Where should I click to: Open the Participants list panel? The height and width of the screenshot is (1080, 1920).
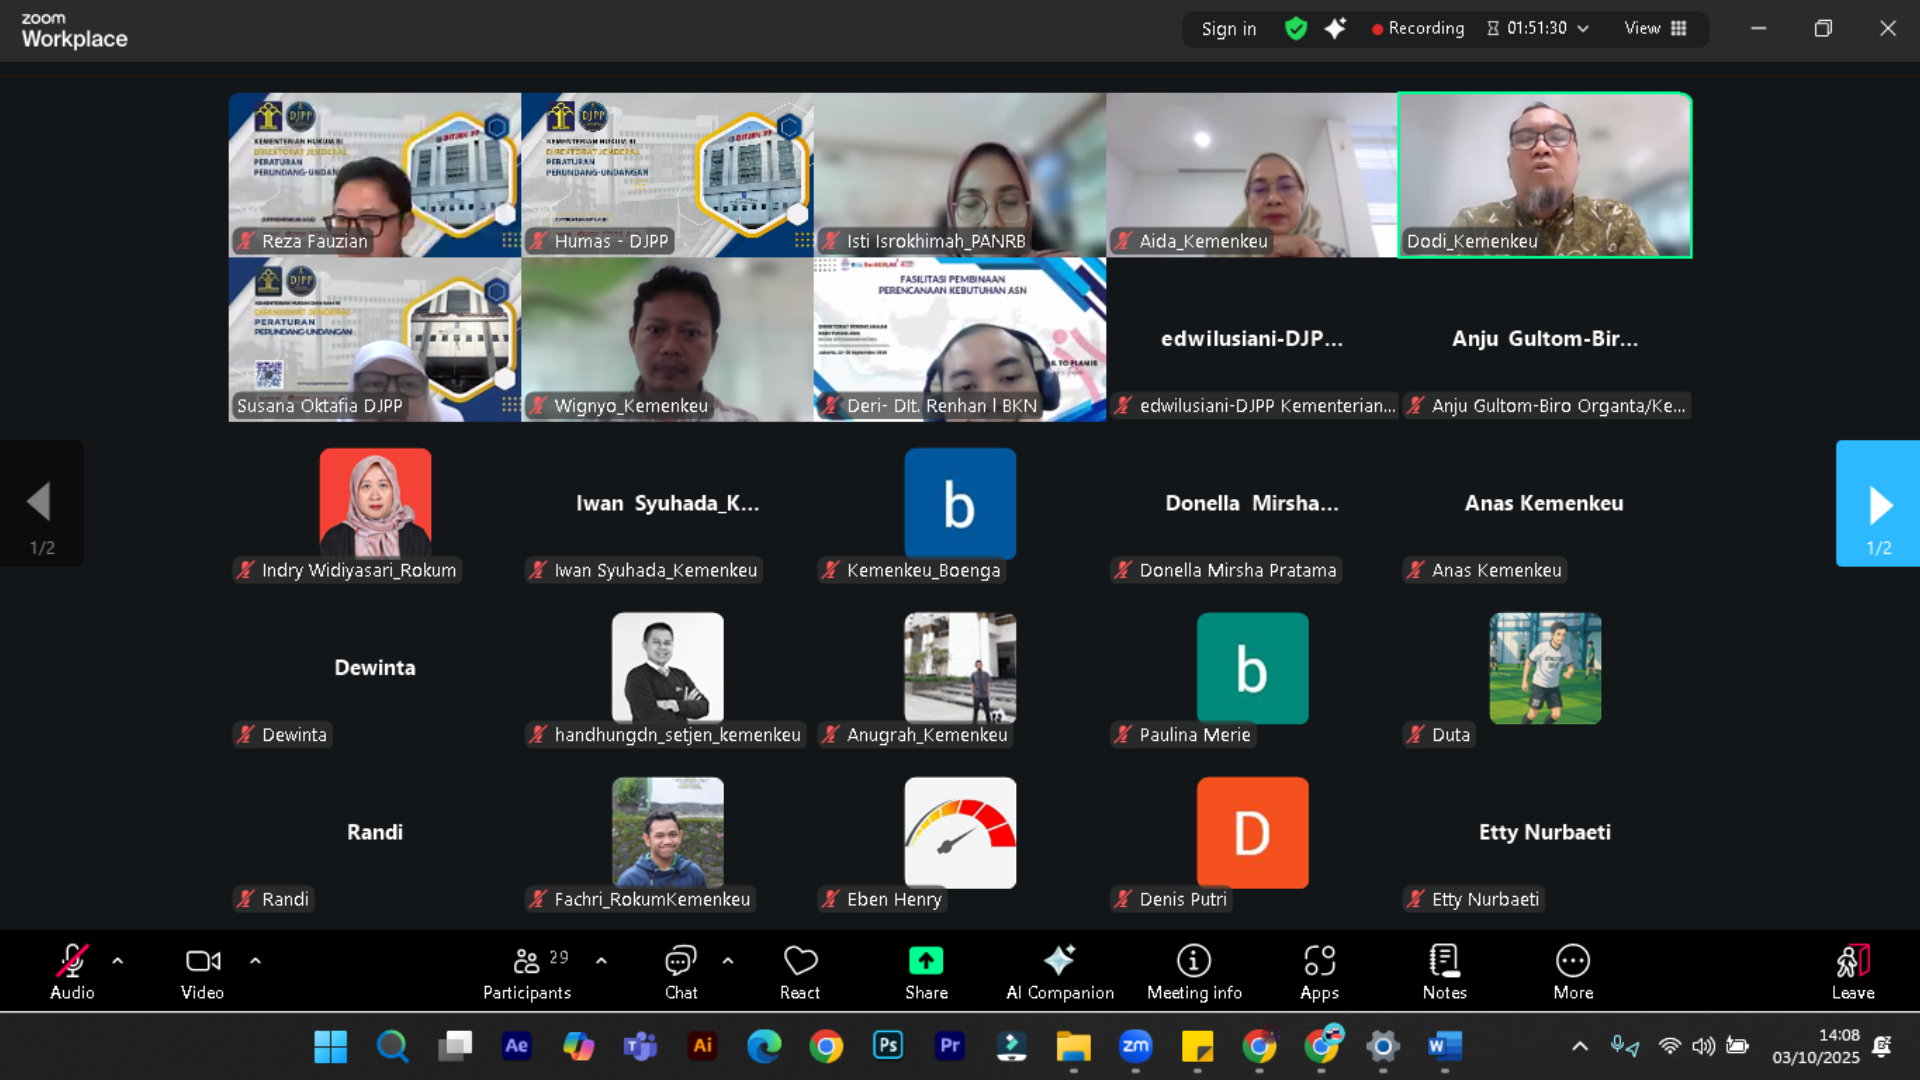pyautogui.click(x=527, y=962)
